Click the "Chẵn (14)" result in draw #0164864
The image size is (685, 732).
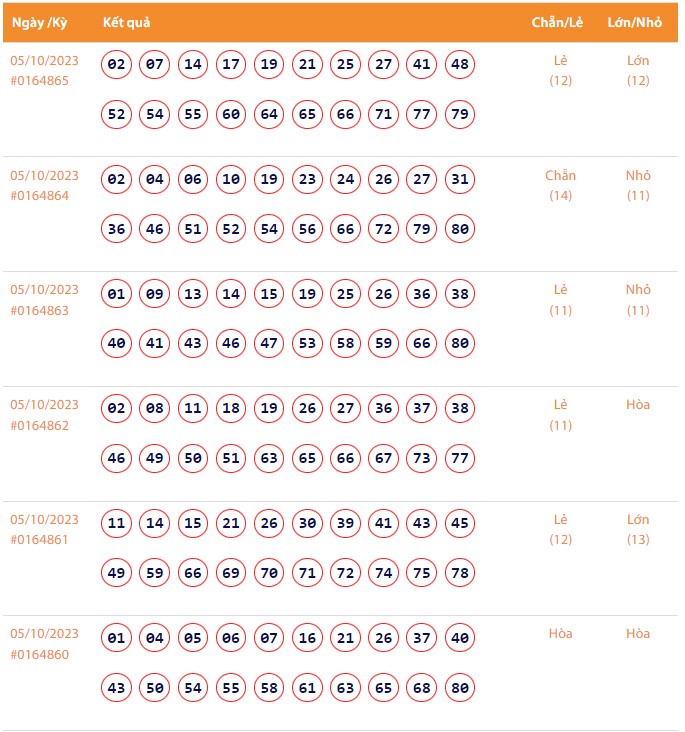click(561, 185)
